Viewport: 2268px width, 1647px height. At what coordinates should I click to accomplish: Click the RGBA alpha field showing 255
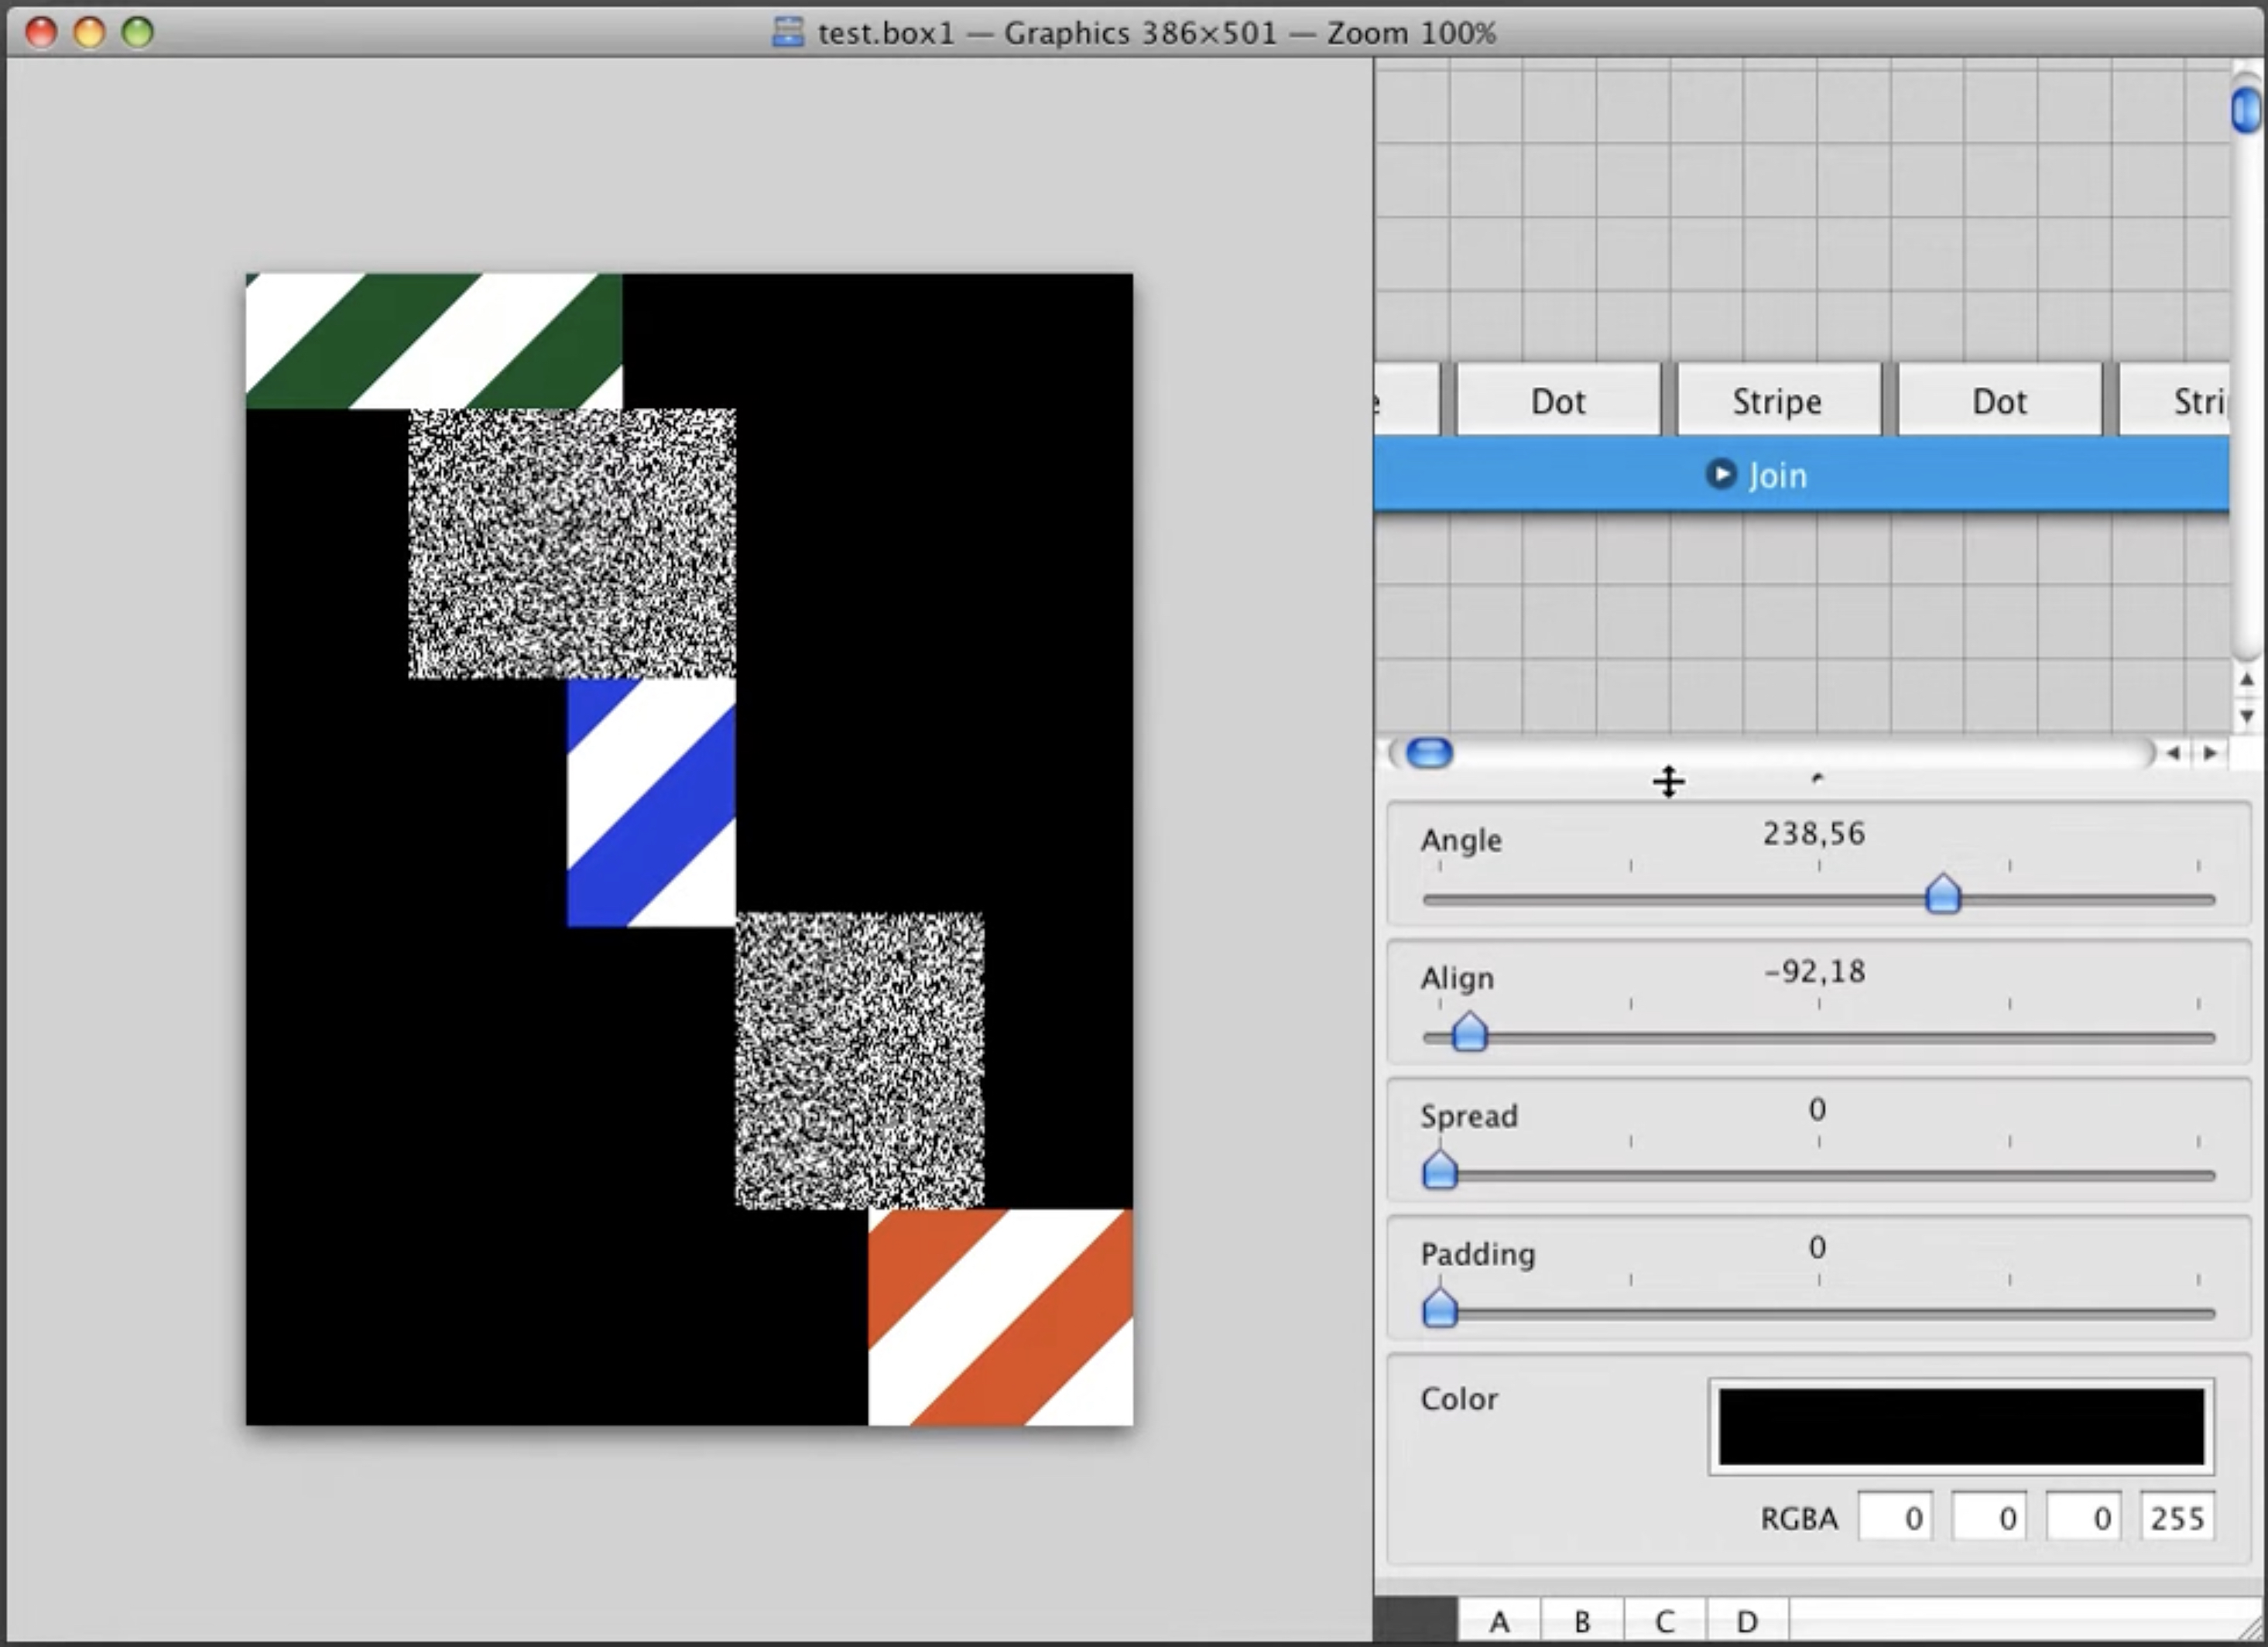(2177, 1516)
